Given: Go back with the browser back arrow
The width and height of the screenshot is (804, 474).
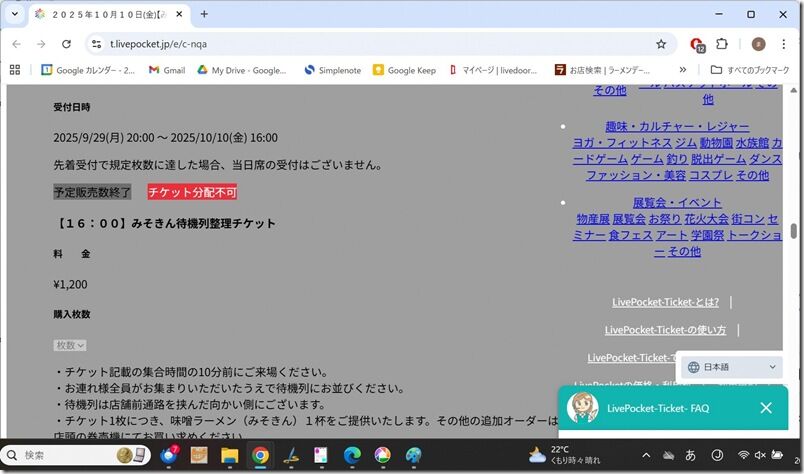Looking at the screenshot, I should click(x=16, y=44).
